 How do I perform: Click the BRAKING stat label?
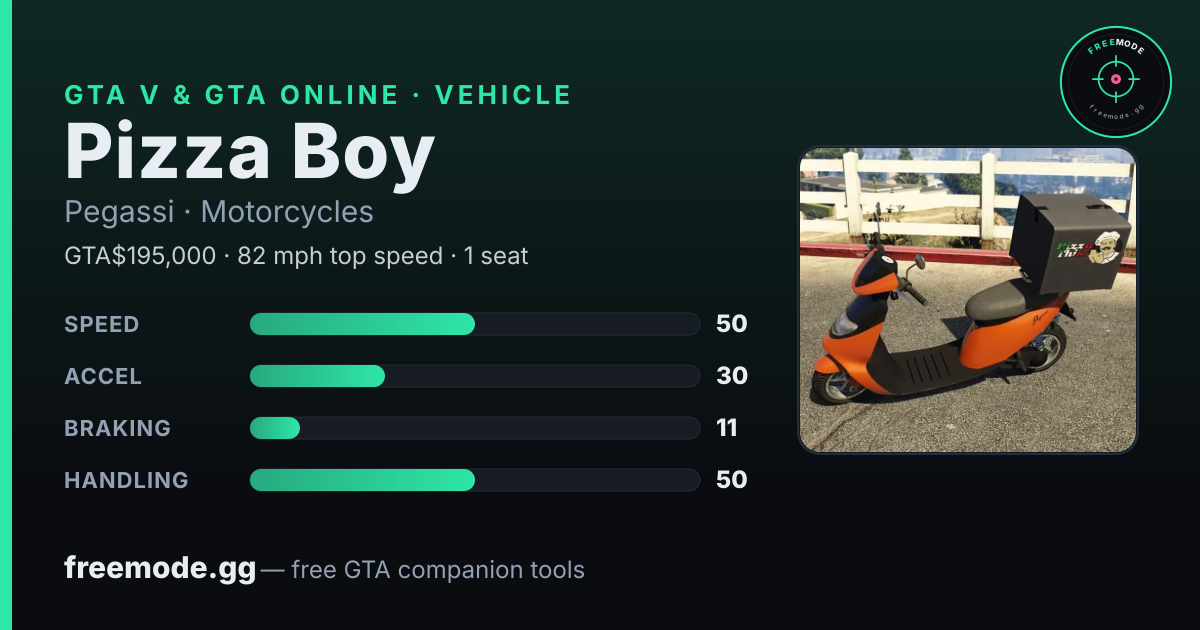coord(118,428)
